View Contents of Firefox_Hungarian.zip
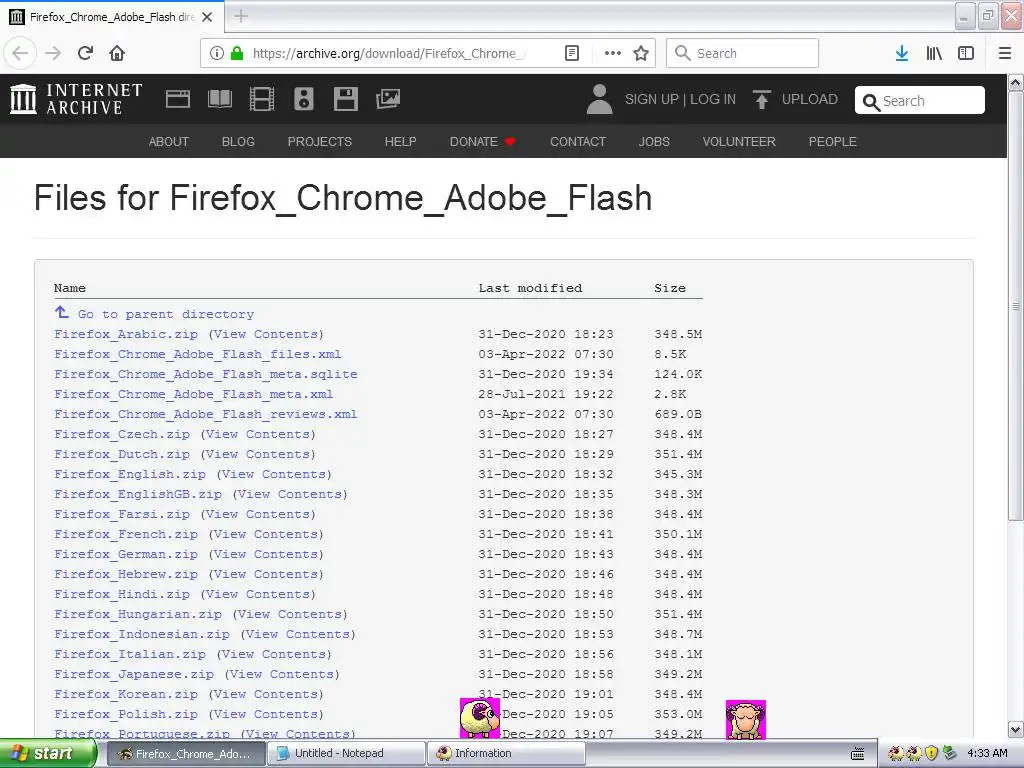This screenshot has height=768, width=1024. 290,615
